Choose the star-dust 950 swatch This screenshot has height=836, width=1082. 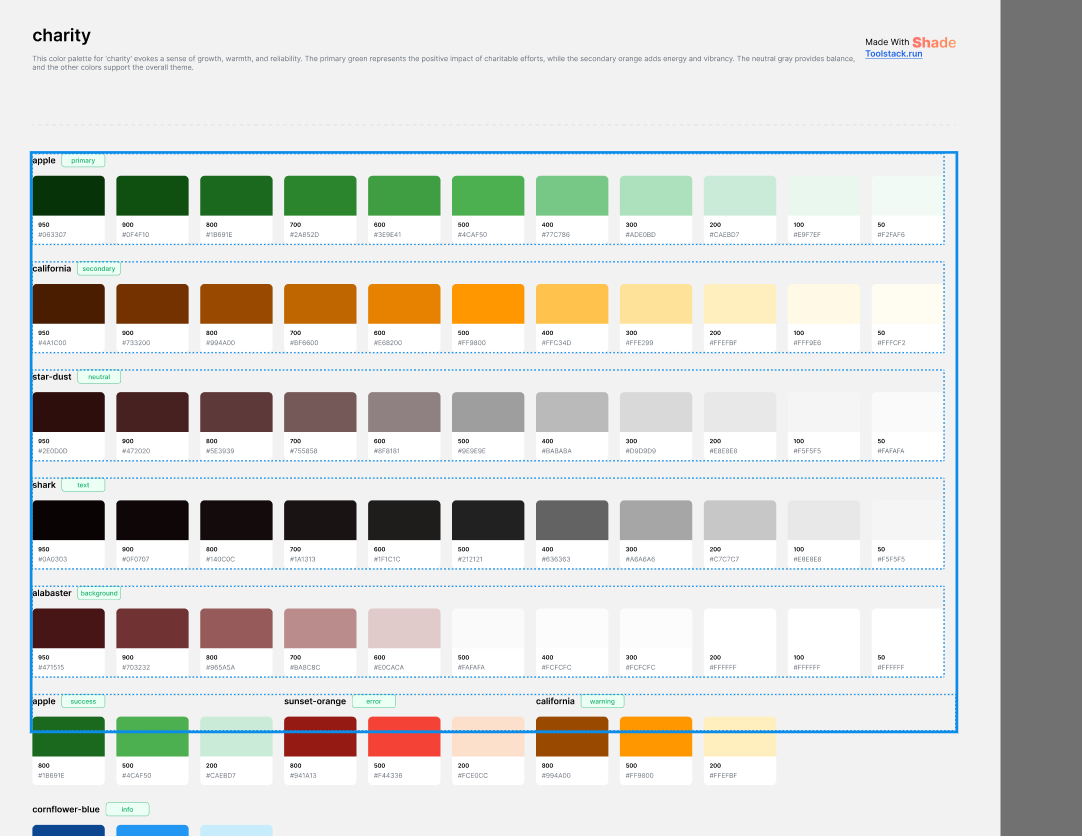(68, 412)
